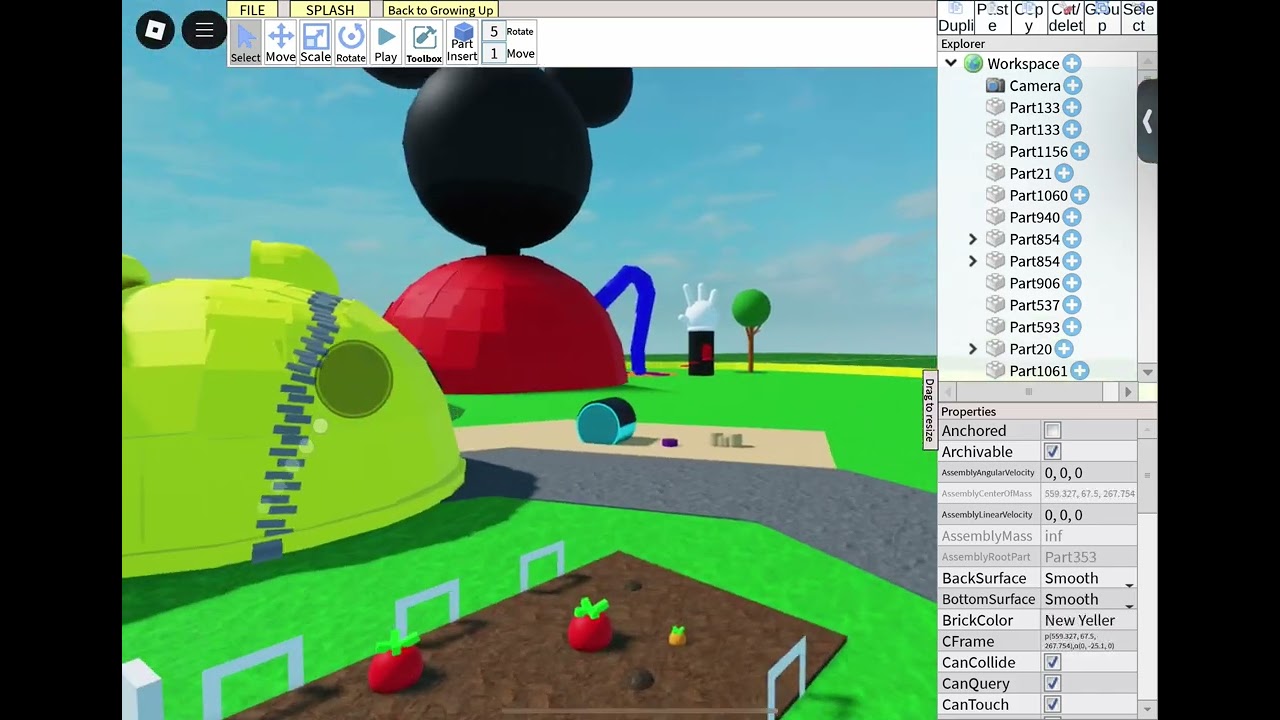Click the AssemblyAngularVelocity value field
The height and width of the screenshot is (720, 1280).
pos(1089,473)
